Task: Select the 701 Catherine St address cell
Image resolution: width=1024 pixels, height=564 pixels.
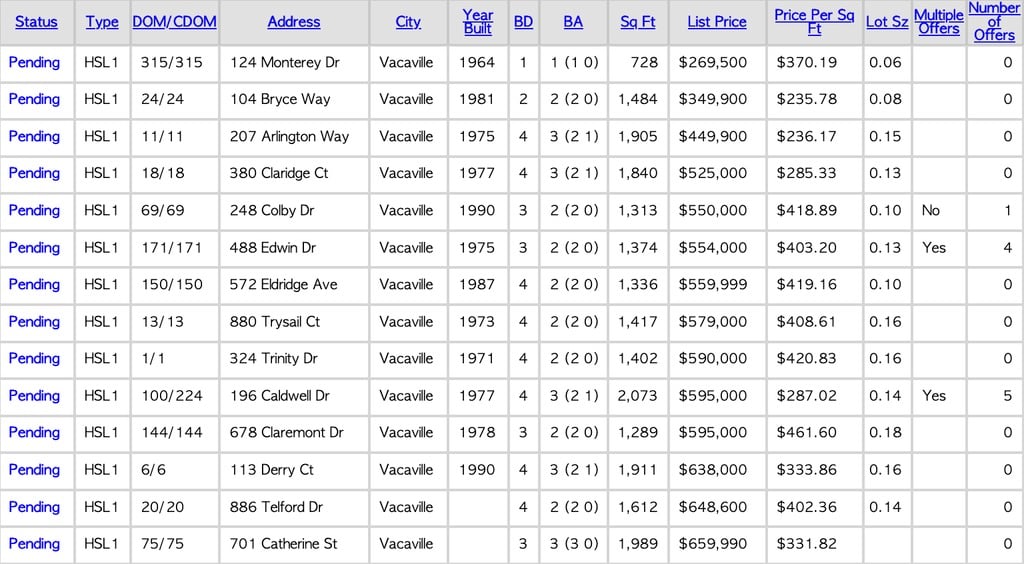Action: coord(284,543)
